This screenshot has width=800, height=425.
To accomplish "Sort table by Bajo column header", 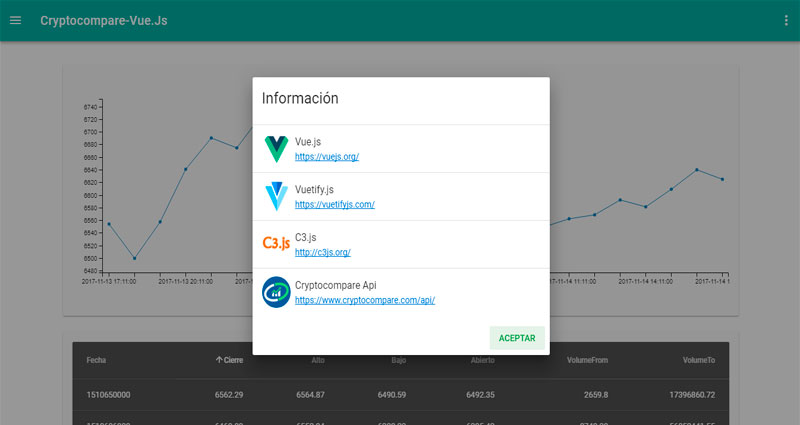I will pos(398,360).
